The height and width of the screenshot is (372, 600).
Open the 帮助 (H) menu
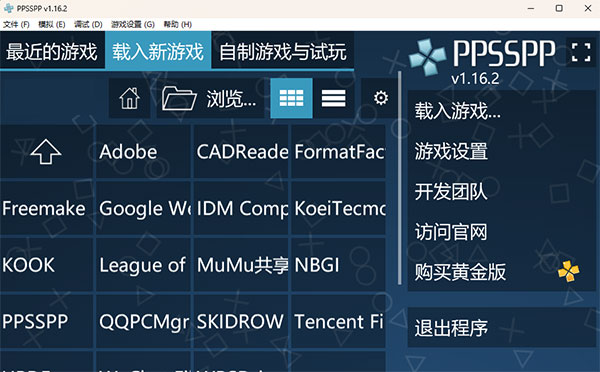pyautogui.click(x=178, y=24)
